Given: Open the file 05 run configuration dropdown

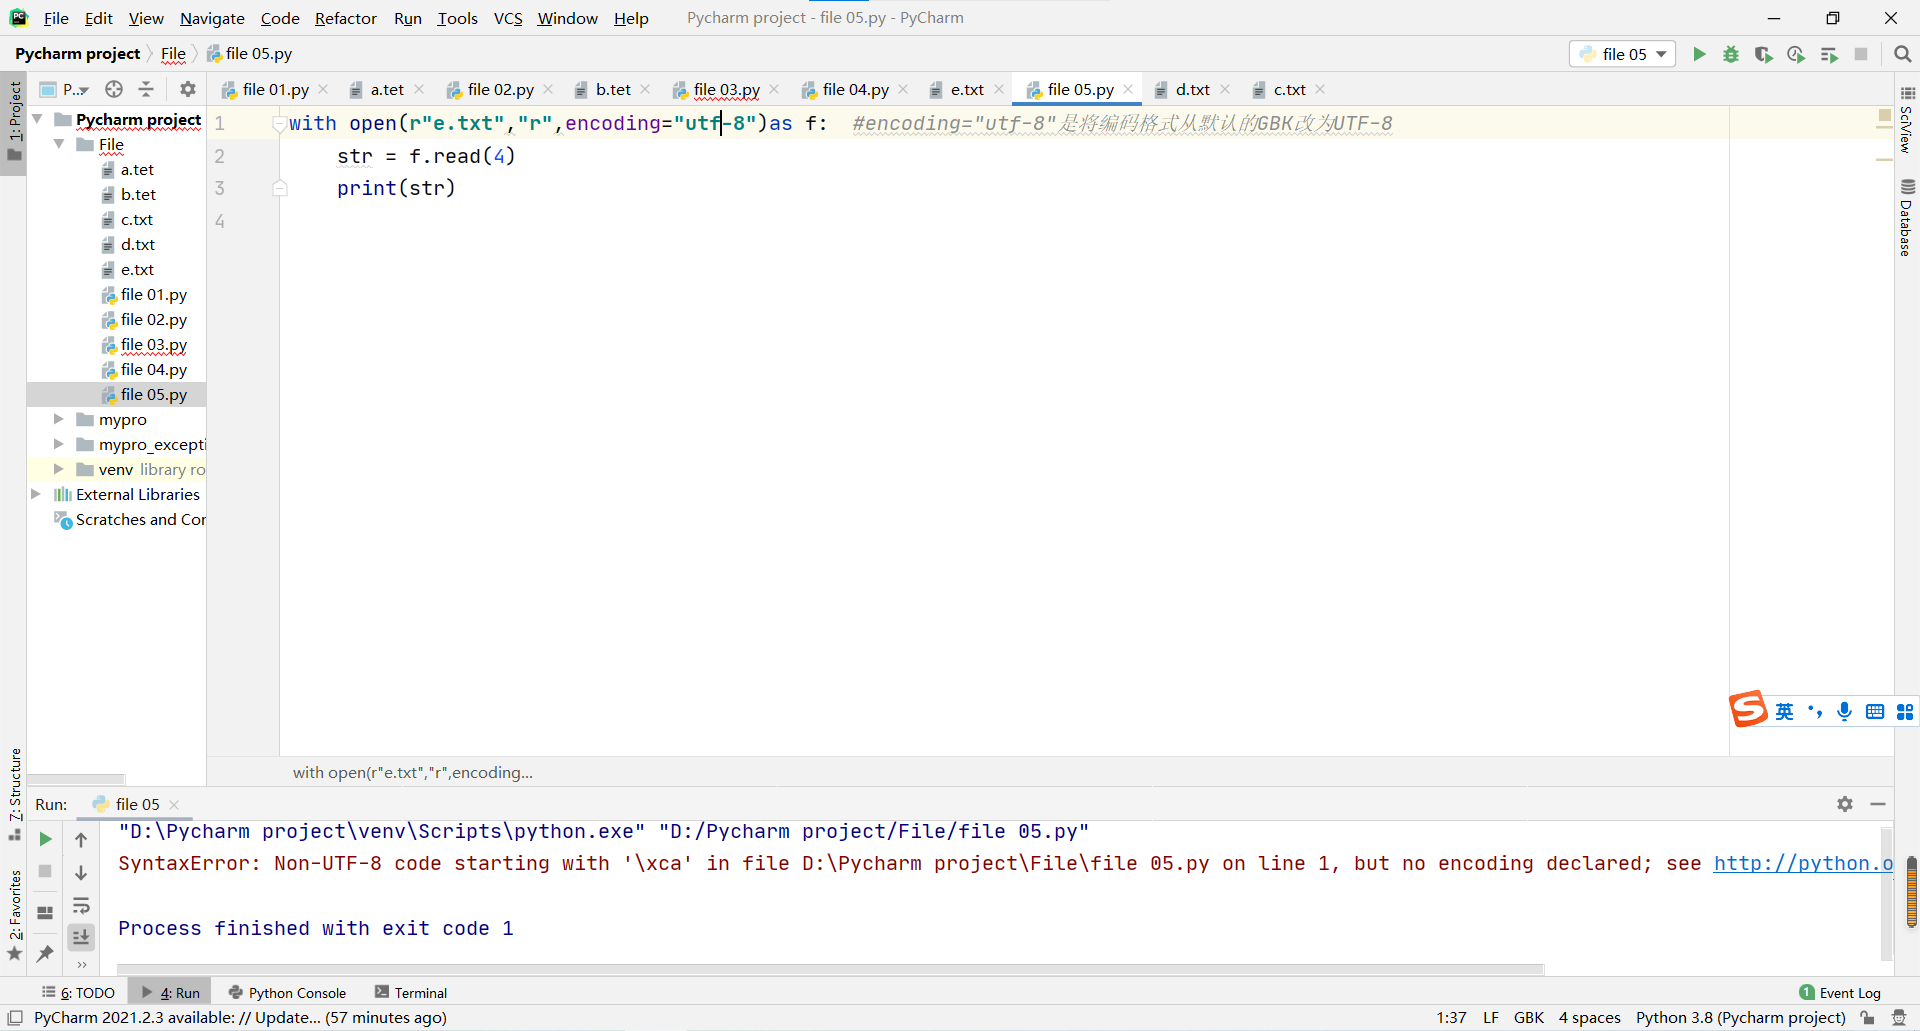Looking at the screenshot, I should [1623, 54].
